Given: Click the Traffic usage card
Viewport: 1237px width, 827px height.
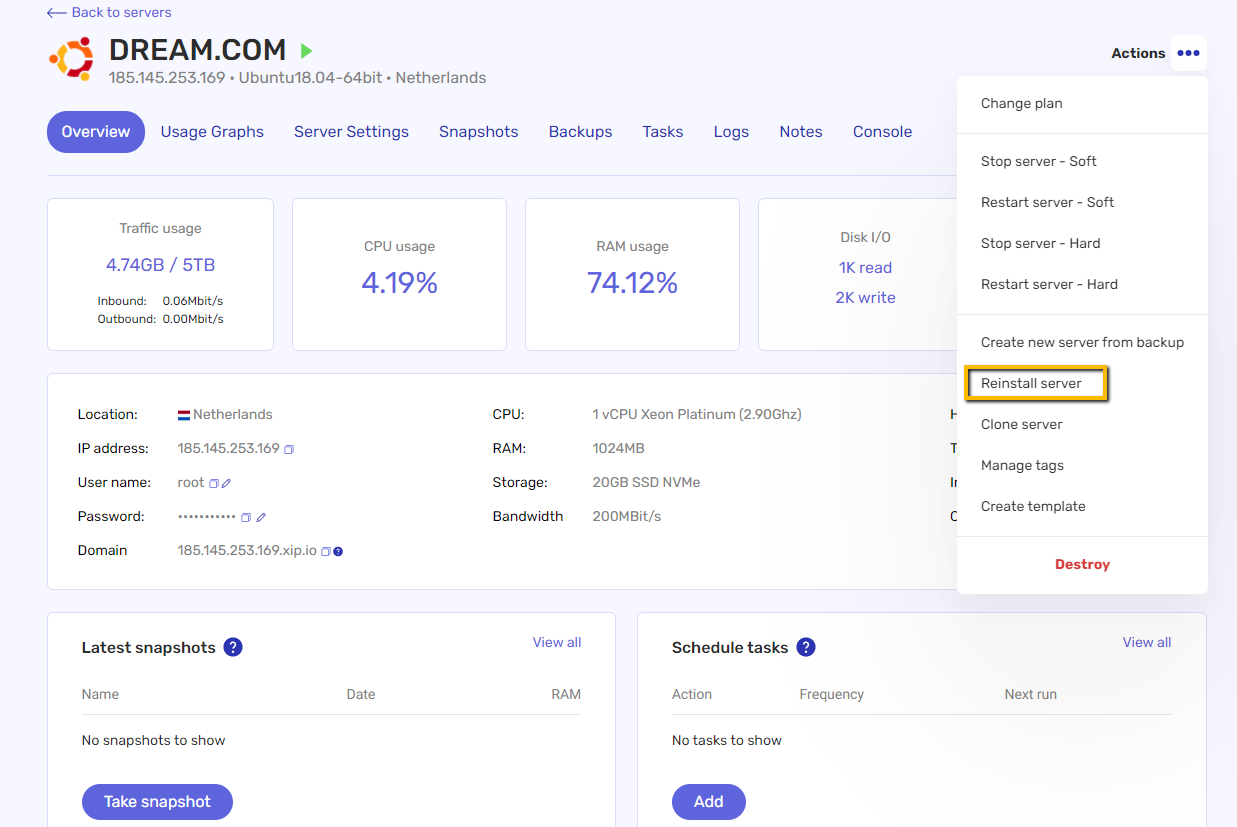Looking at the screenshot, I should click(x=160, y=274).
